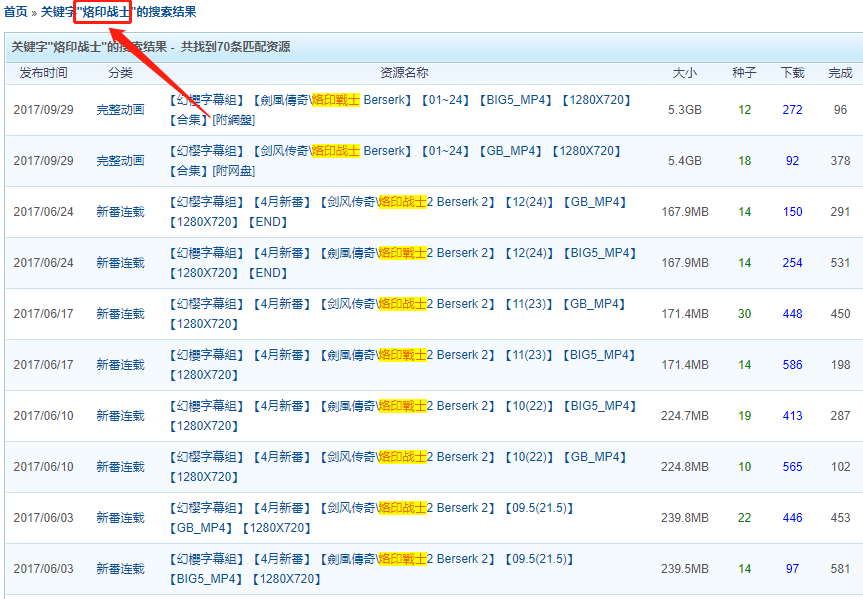Screen dimensions: 863x599
Task: Click the seed count 12
Action: [745, 110]
